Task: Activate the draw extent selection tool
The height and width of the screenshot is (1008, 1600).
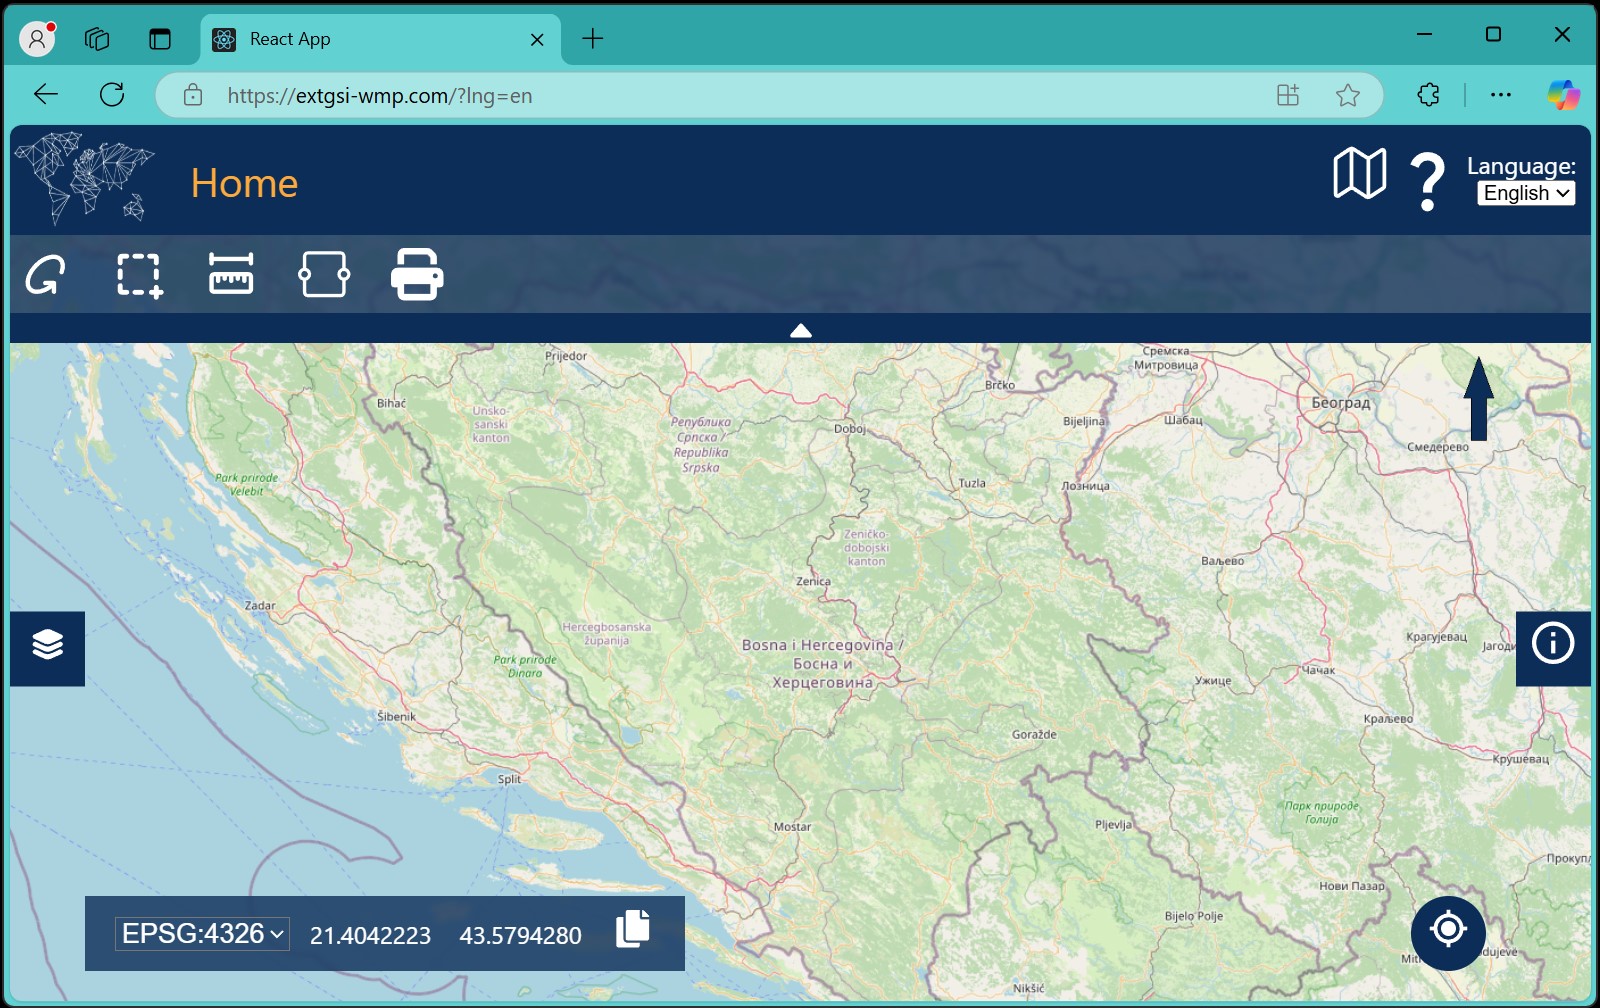Action: coord(137,274)
